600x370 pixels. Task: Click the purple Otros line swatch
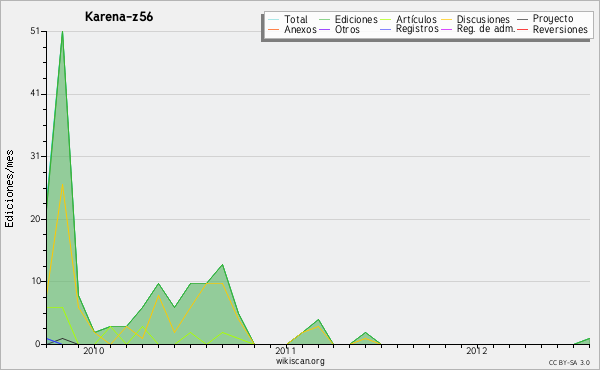(324, 29)
